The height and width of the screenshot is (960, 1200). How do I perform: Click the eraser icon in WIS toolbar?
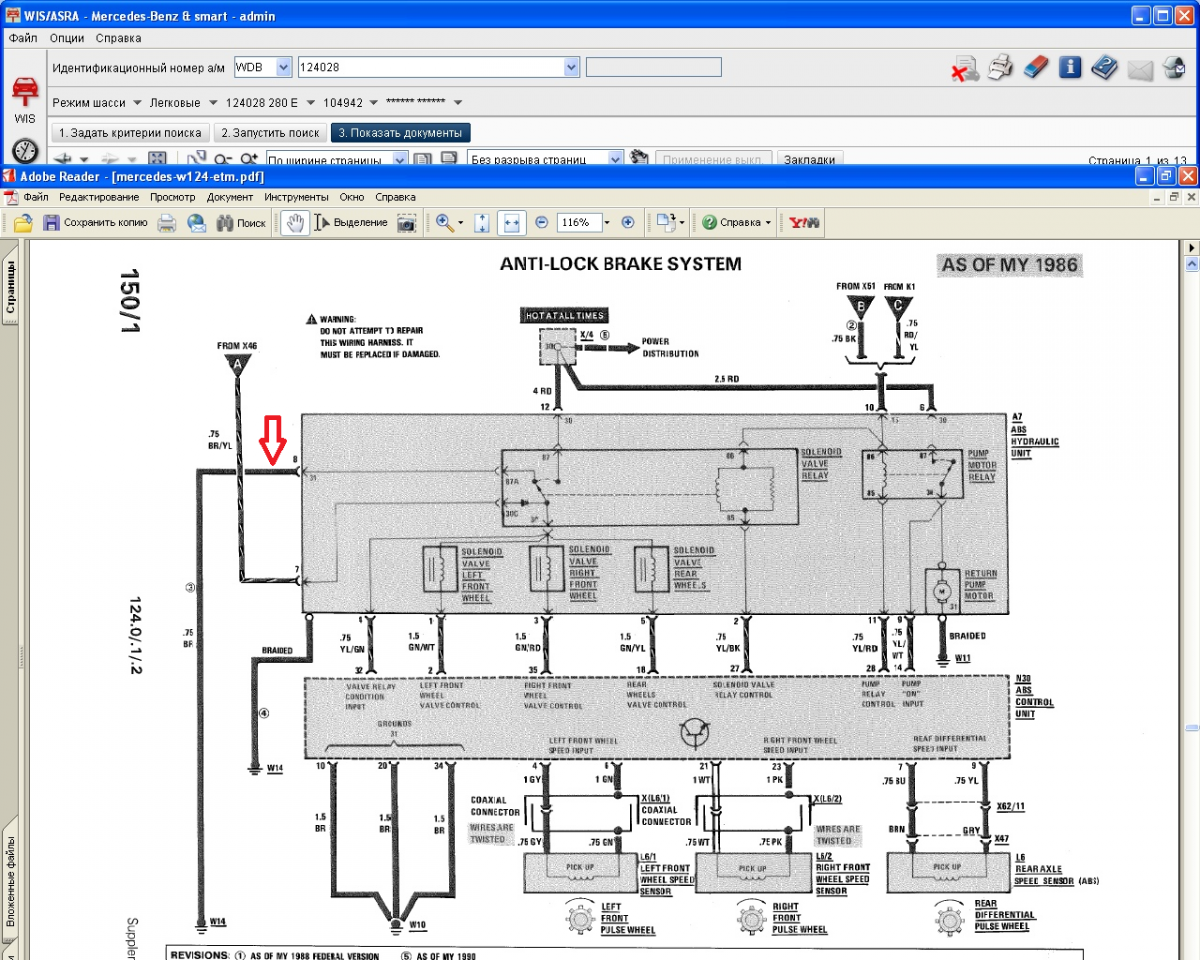click(x=1035, y=67)
